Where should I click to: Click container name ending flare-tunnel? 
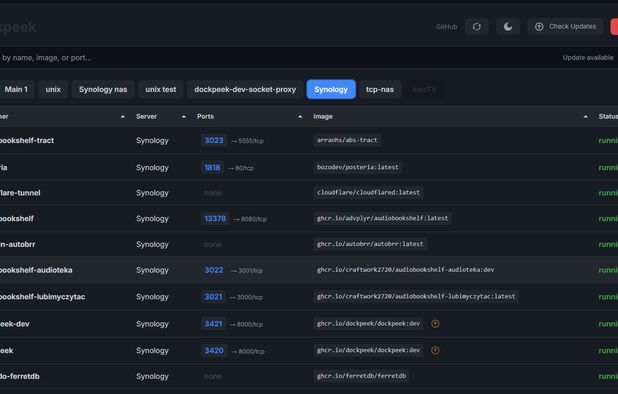20,193
